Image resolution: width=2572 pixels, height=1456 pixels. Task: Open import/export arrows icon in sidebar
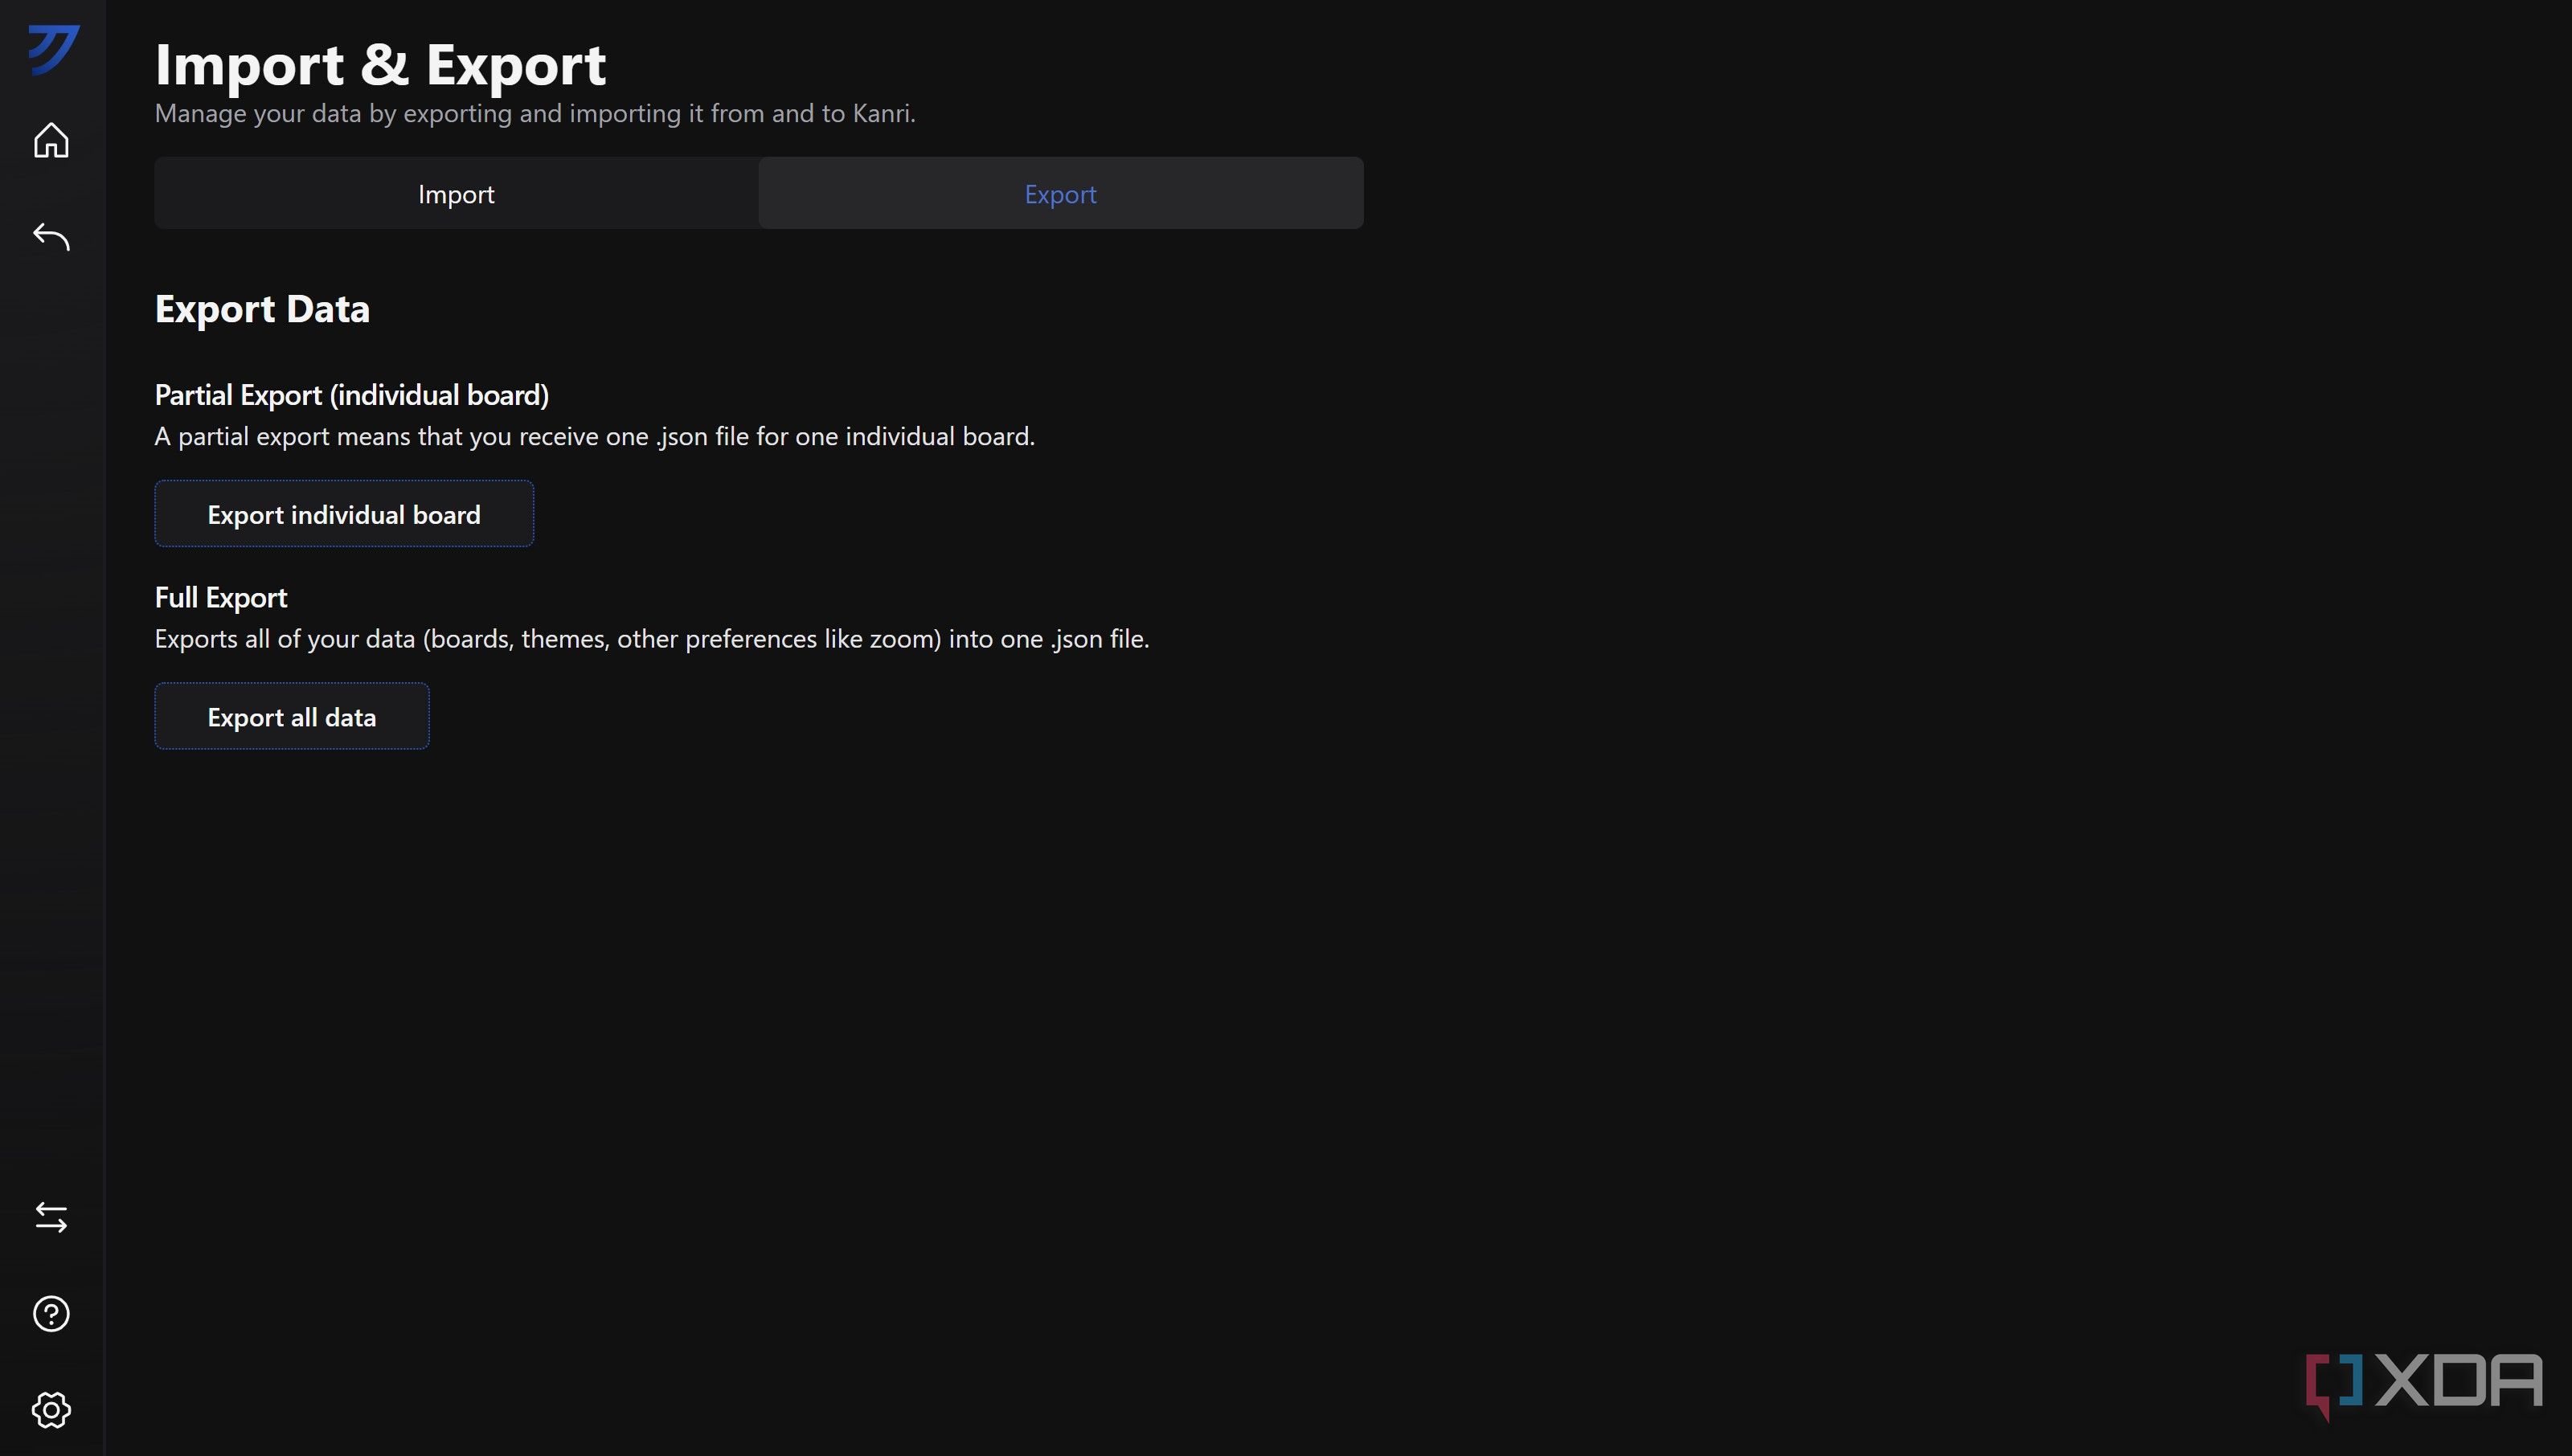pyautogui.click(x=51, y=1217)
